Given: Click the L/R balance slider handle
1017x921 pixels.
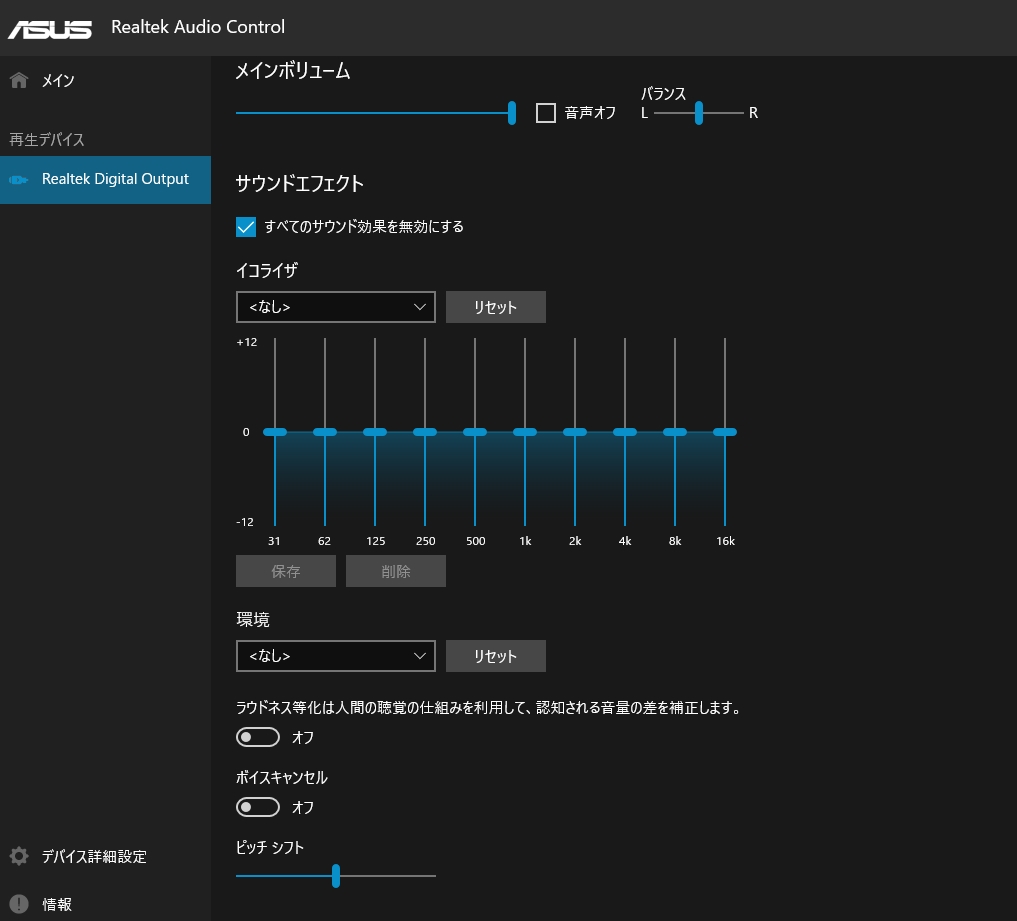Looking at the screenshot, I should click(699, 113).
